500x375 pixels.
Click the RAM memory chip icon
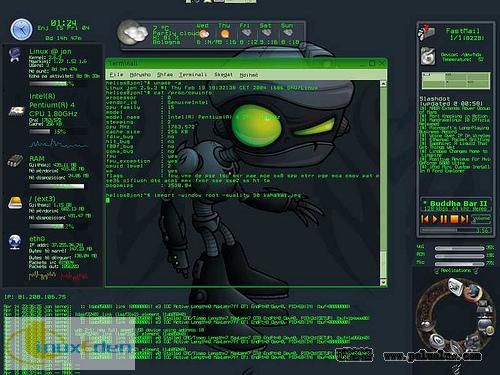coord(15,161)
